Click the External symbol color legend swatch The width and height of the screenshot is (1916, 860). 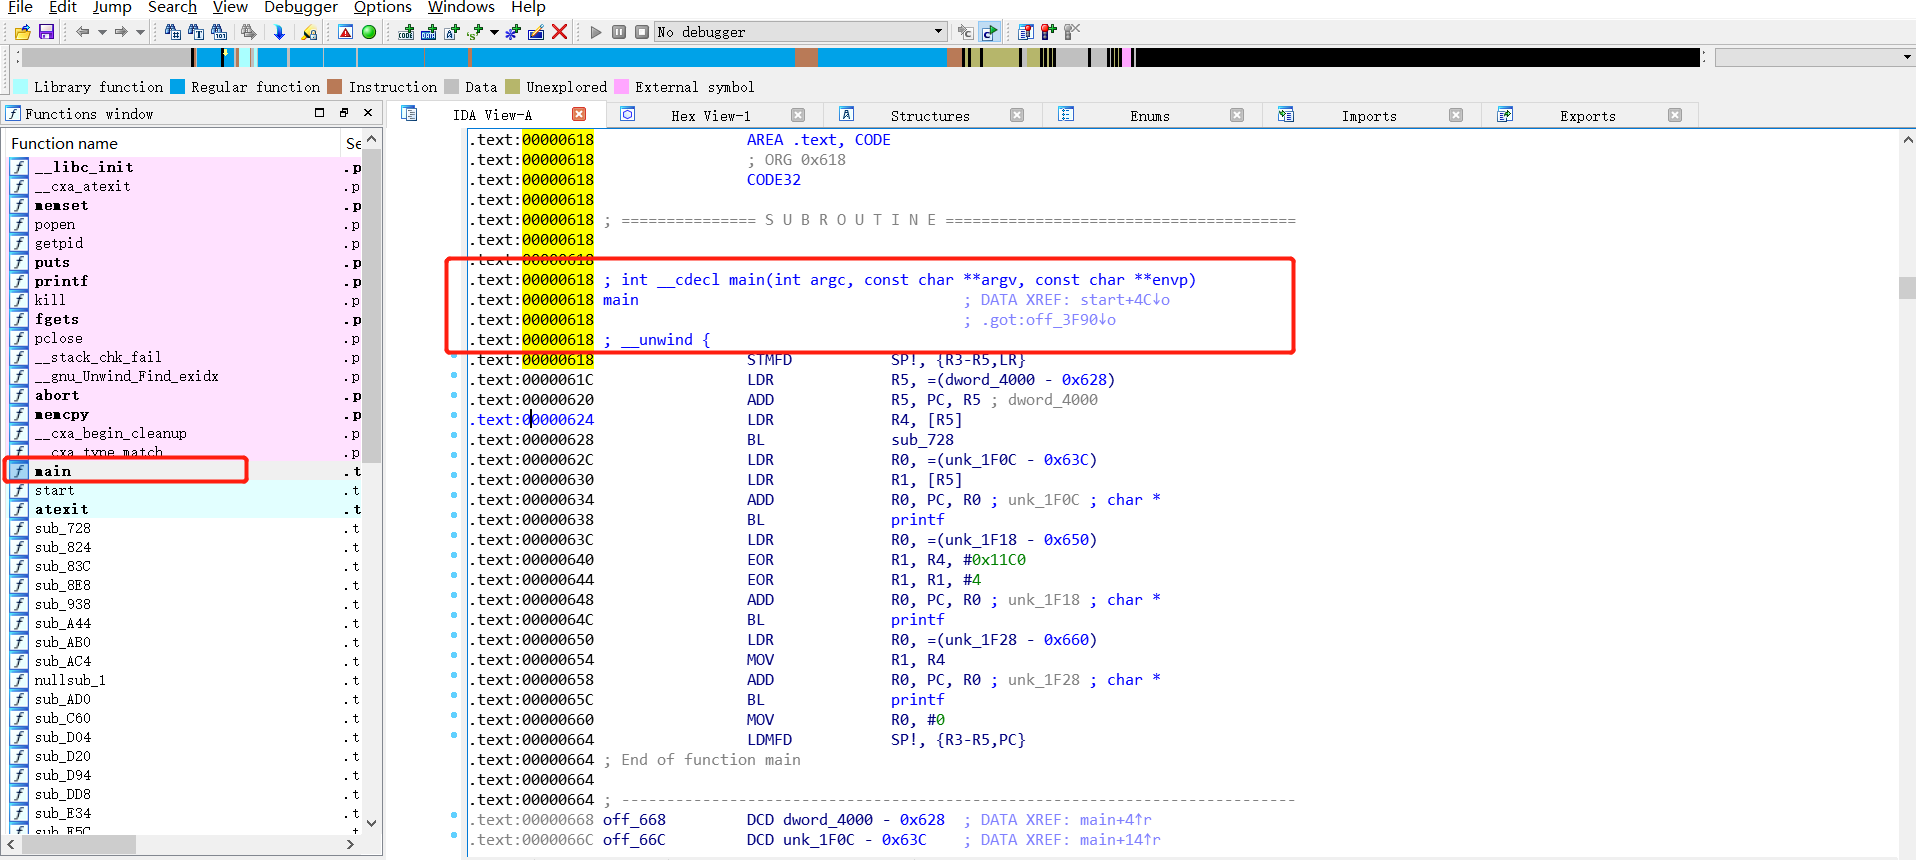622,87
